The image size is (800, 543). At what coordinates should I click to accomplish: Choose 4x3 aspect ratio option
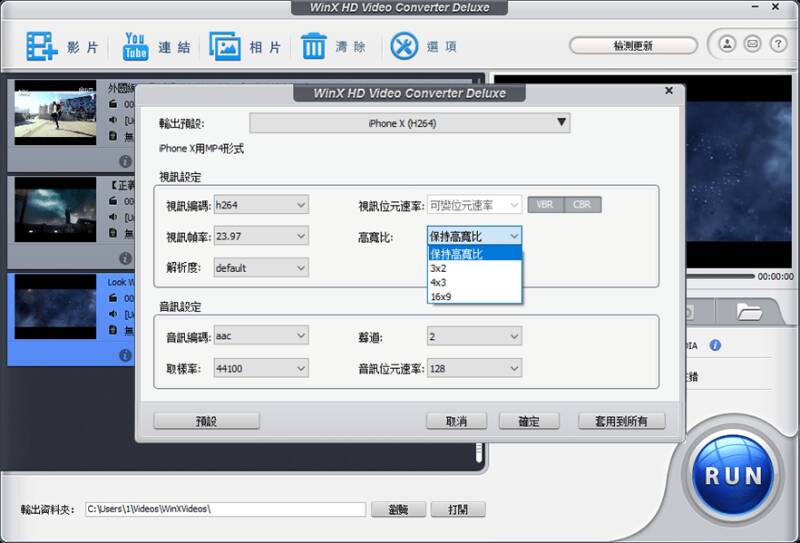click(474, 282)
